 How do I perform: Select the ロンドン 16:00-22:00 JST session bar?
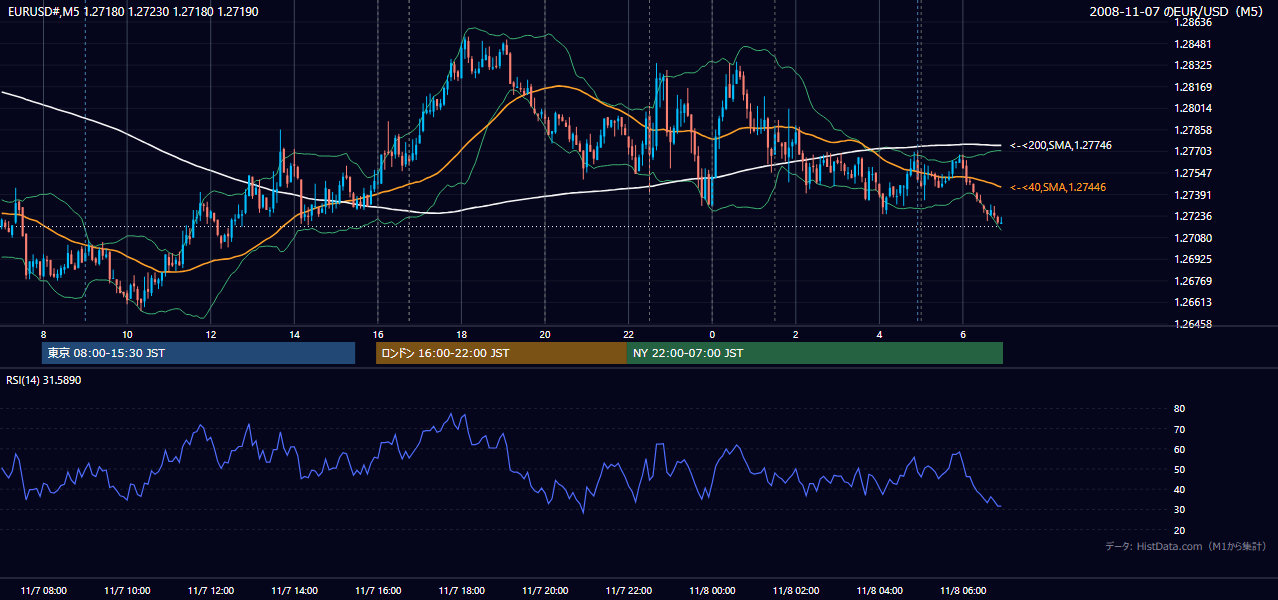[x=501, y=353]
